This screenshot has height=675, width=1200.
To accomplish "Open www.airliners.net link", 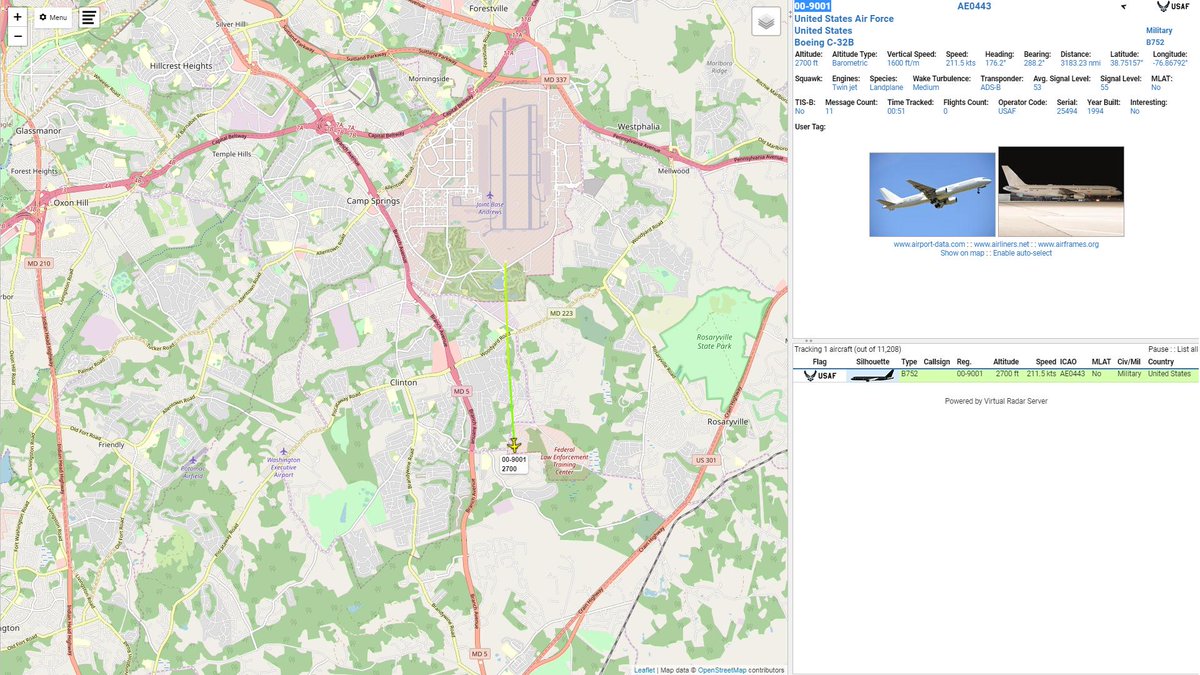I will pos(1001,244).
